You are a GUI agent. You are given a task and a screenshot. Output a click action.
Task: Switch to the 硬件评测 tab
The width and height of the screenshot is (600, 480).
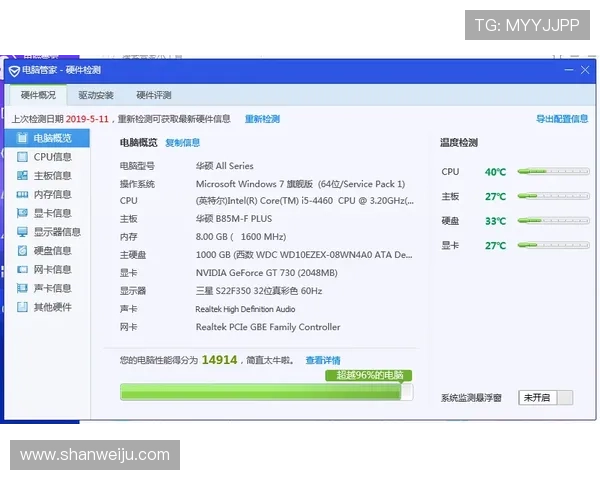point(153,95)
